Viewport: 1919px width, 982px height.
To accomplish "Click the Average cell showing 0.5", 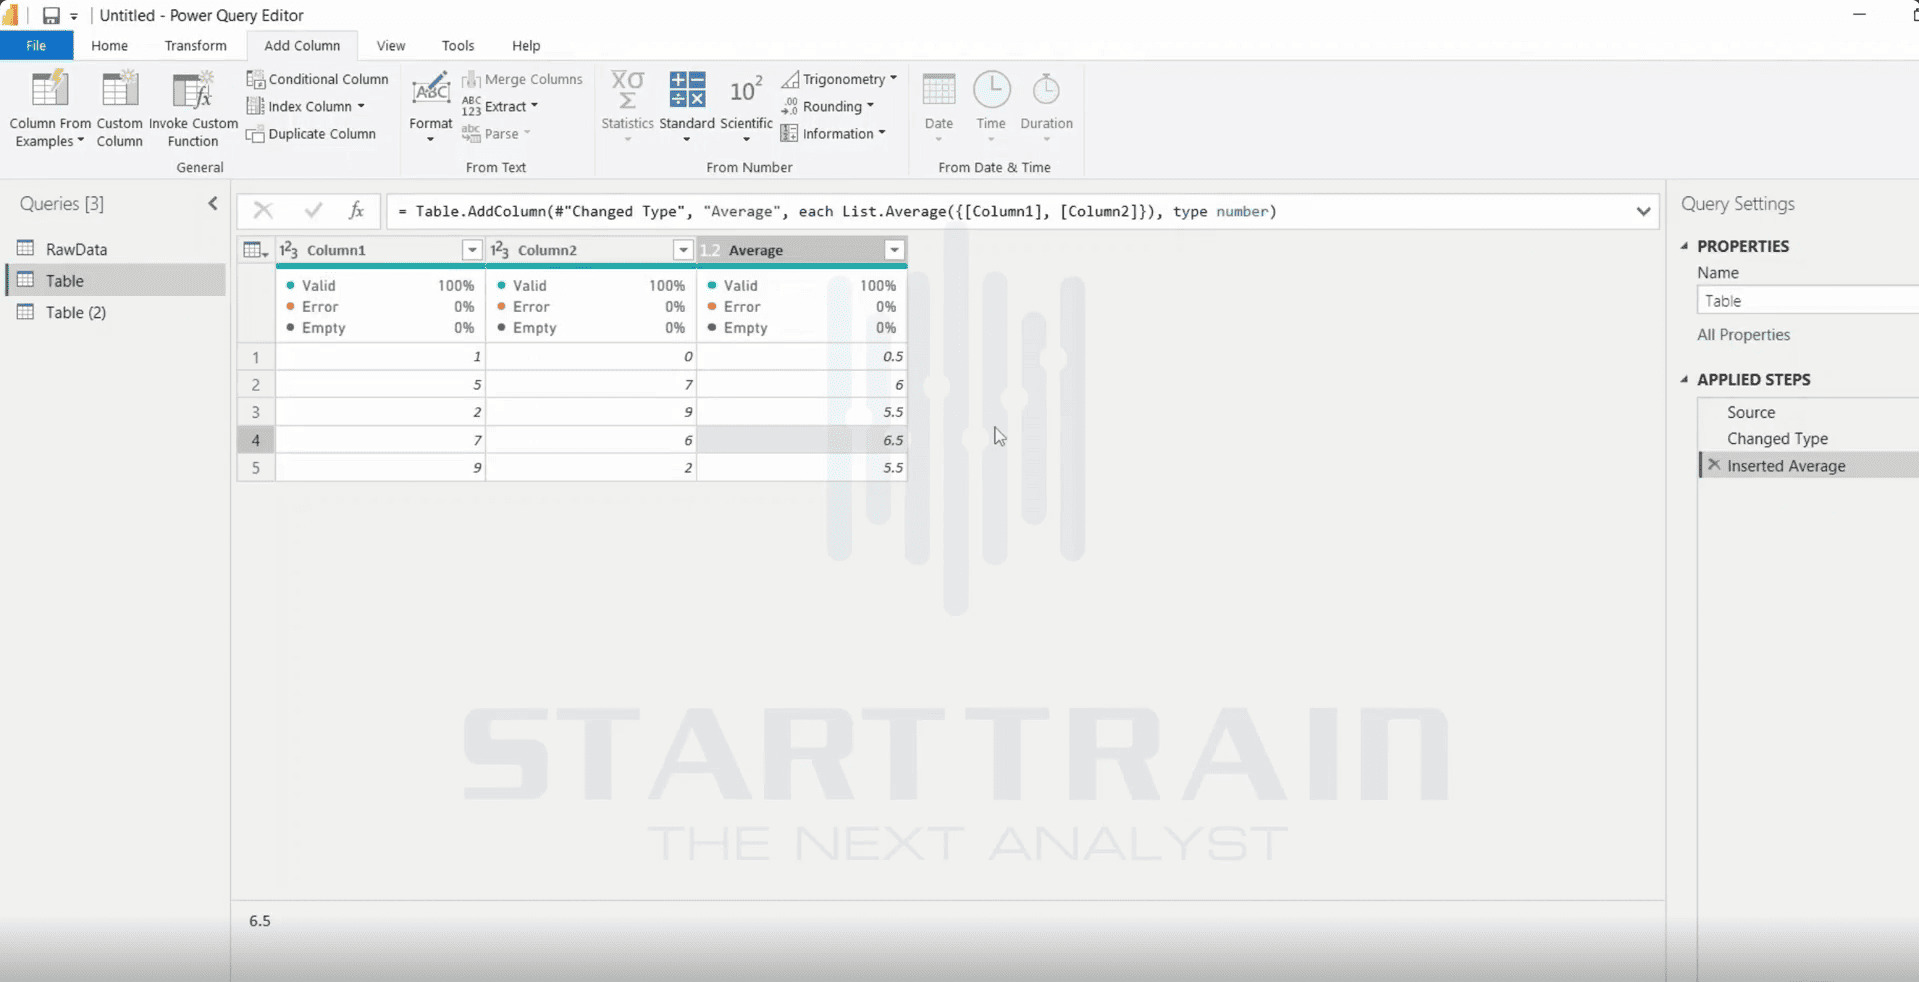I will tap(802, 356).
